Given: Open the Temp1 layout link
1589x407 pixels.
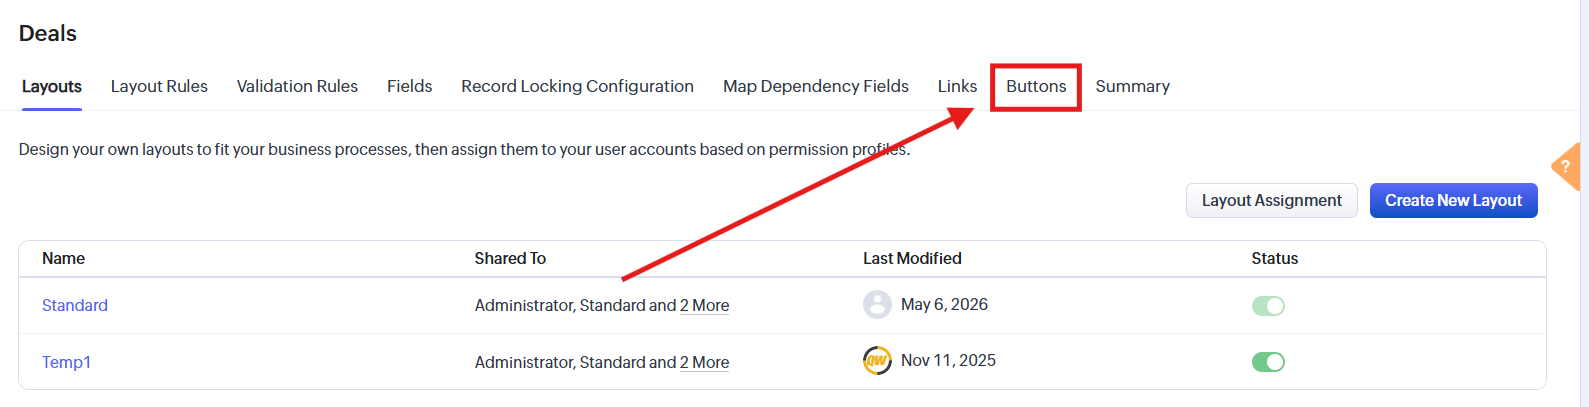Looking at the screenshot, I should 66,362.
